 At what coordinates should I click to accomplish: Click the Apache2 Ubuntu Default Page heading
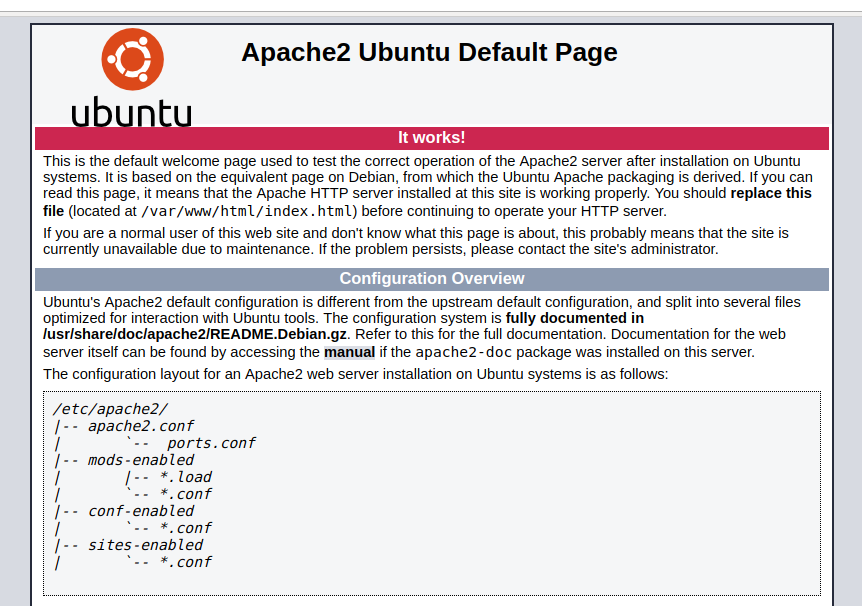coord(429,52)
